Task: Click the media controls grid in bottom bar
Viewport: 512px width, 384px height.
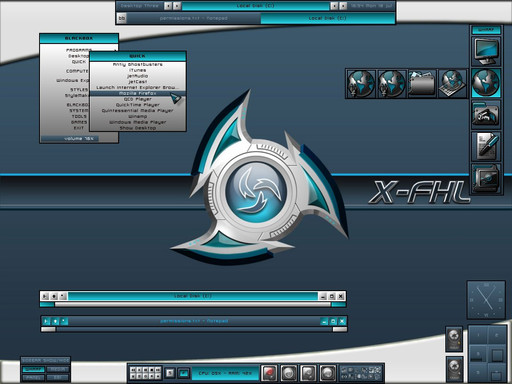Action: tap(145, 373)
